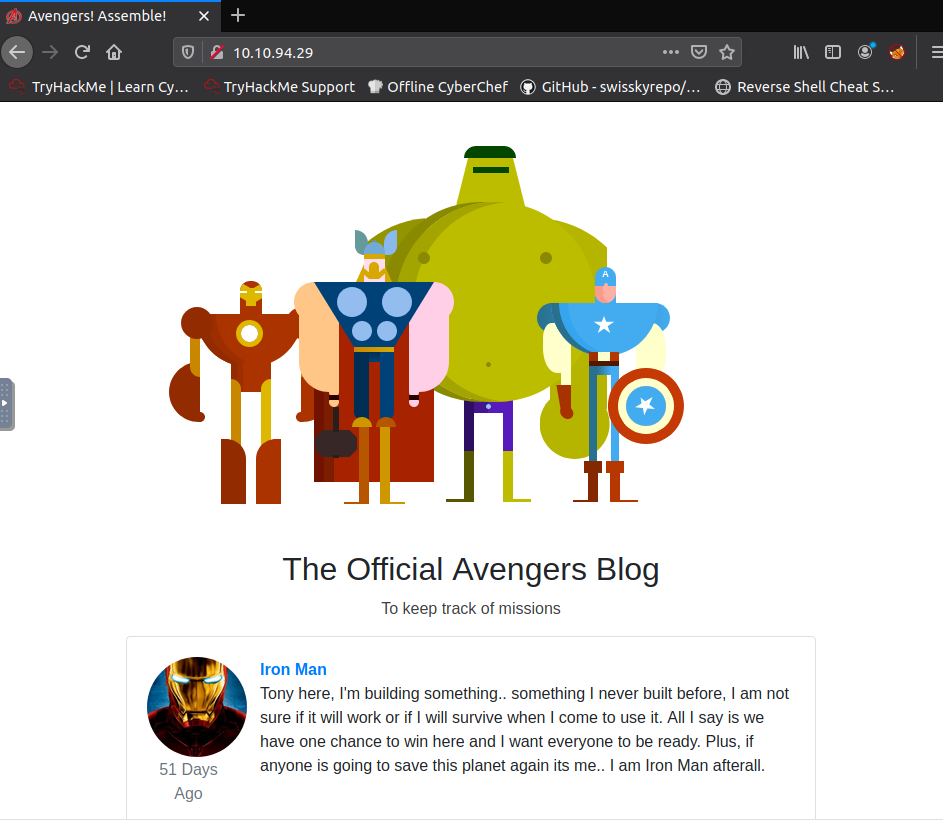Open Offline CyberChef bookmark

pos(438,87)
